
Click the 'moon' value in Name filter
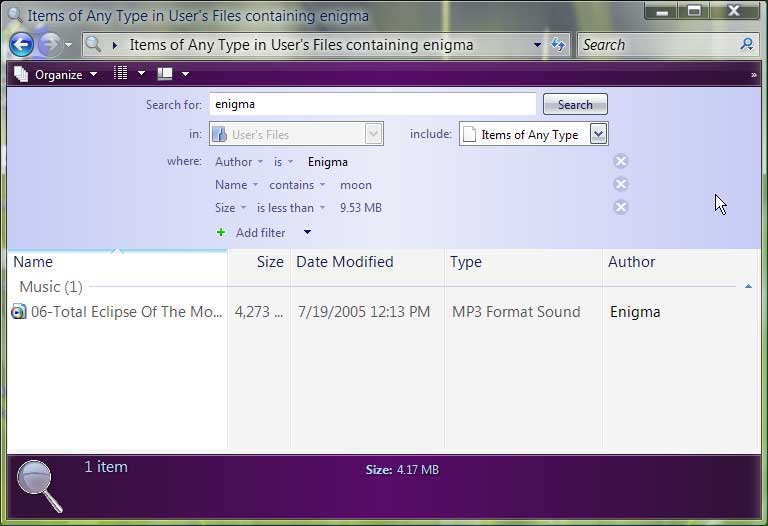click(x=356, y=185)
